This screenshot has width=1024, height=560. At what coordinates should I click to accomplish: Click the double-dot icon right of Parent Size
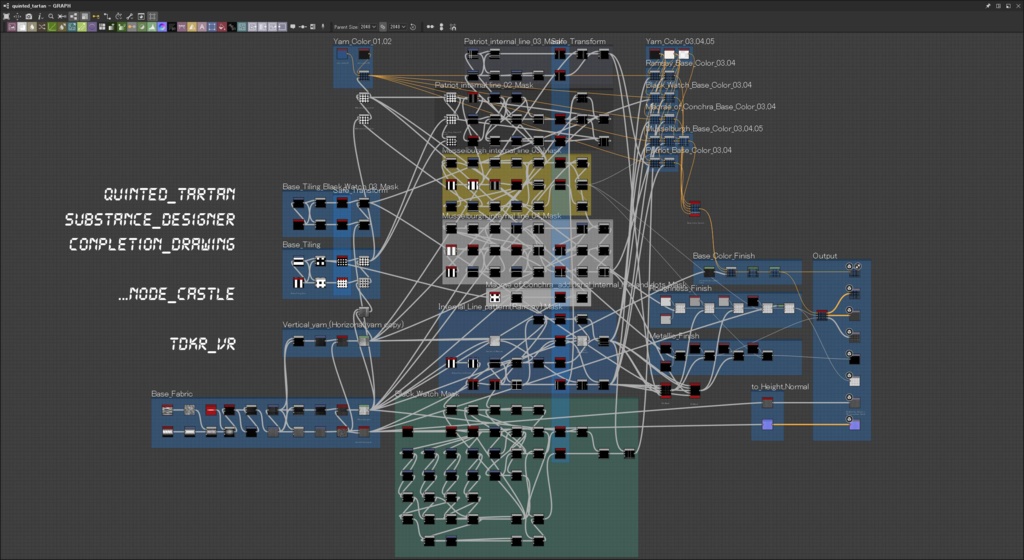click(430, 27)
